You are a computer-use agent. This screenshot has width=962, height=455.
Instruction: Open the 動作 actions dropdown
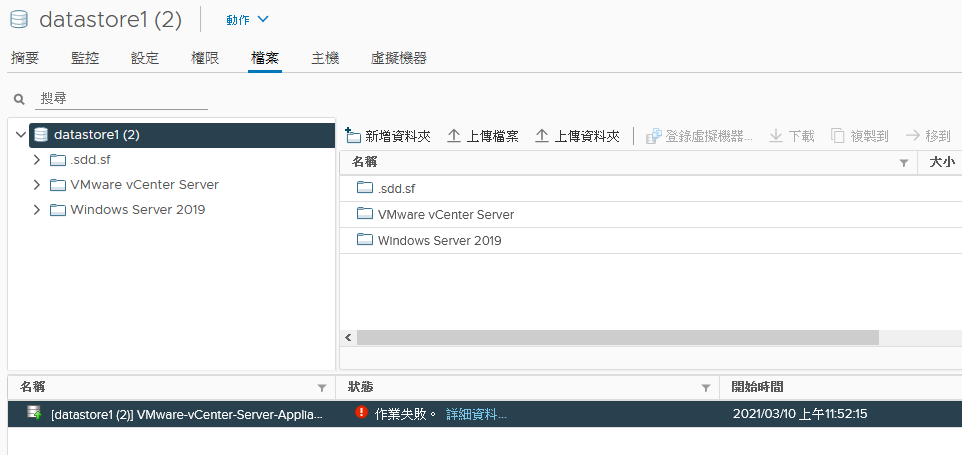click(x=247, y=20)
